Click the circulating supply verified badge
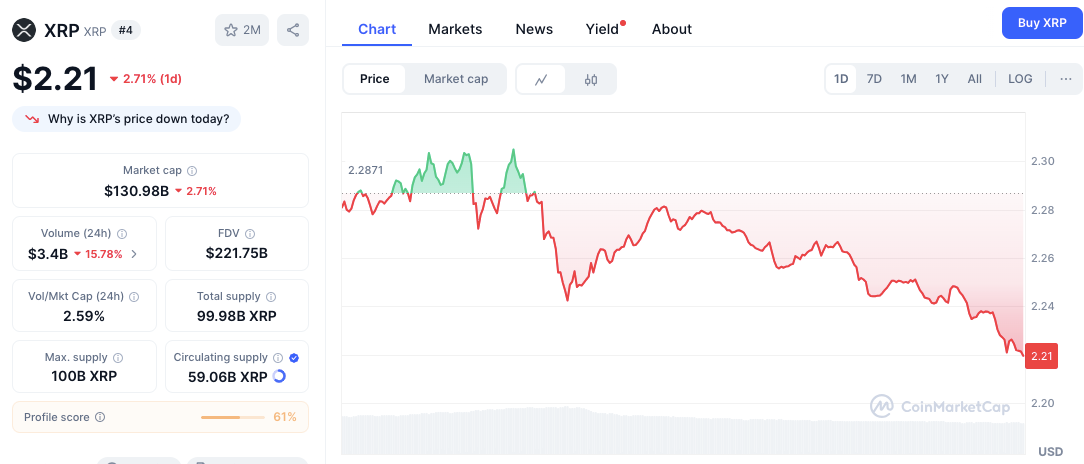The image size is (1084, 464). (x=294, y=358)
